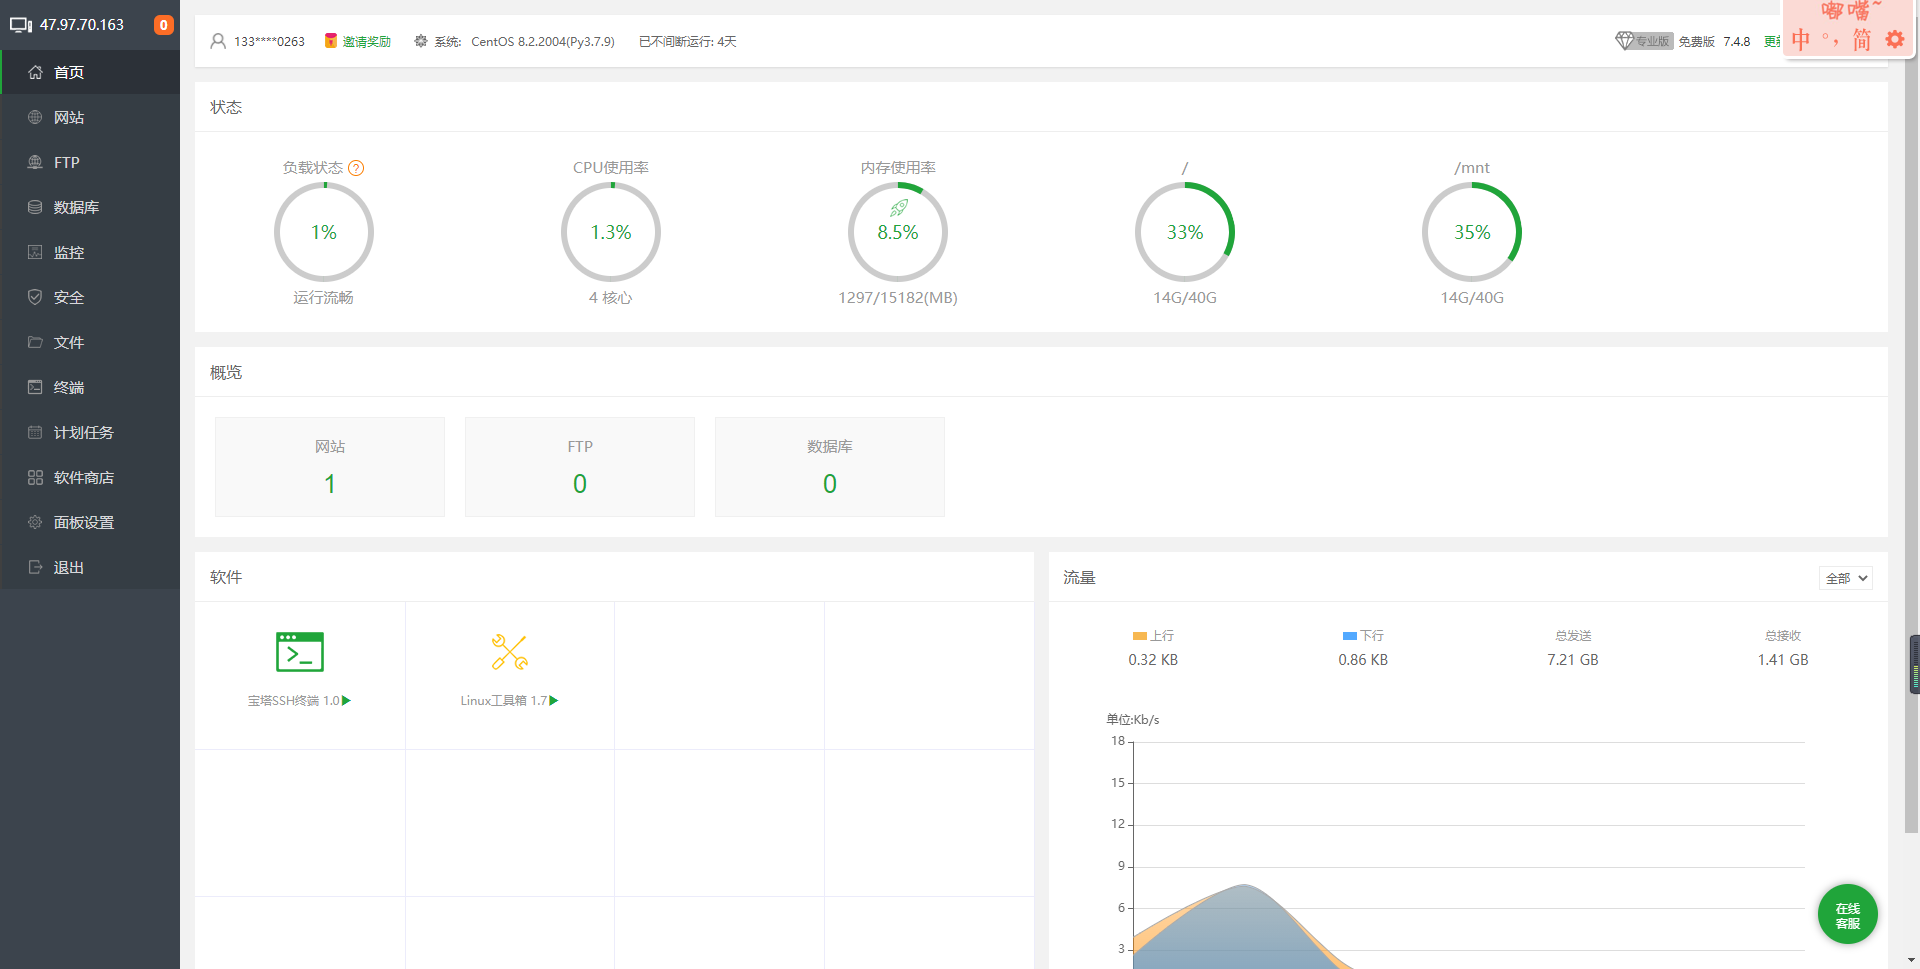Image resolution: width=1920 pixels, height=969 pixels.
Task: Click the Linux工具箱 1.7 label
Action: point(504,701)
